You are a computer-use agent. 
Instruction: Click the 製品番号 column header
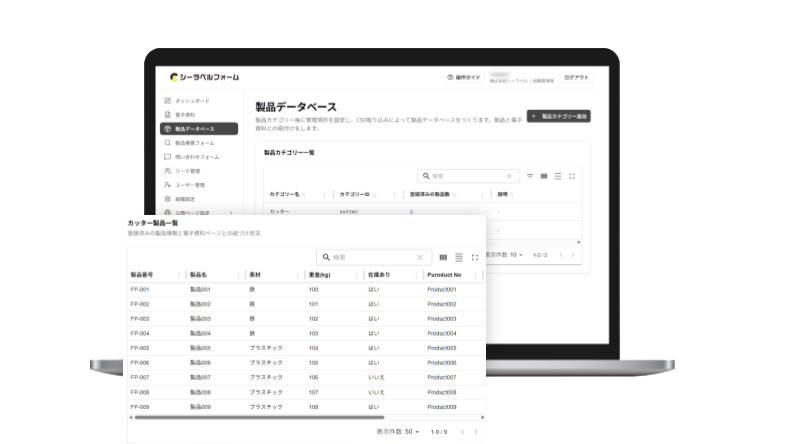(x=142, y=275)
